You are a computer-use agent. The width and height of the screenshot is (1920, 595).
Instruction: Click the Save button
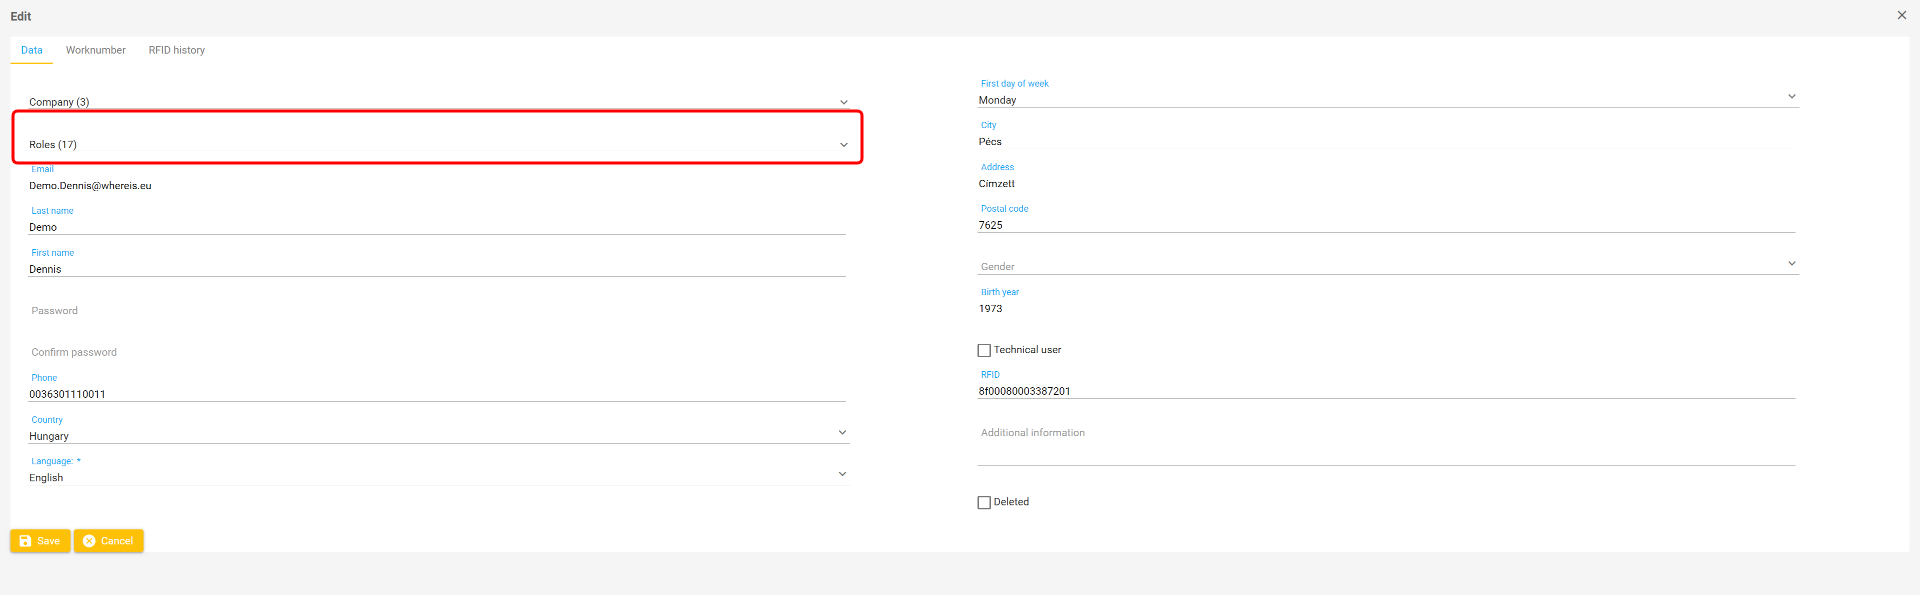40,541
